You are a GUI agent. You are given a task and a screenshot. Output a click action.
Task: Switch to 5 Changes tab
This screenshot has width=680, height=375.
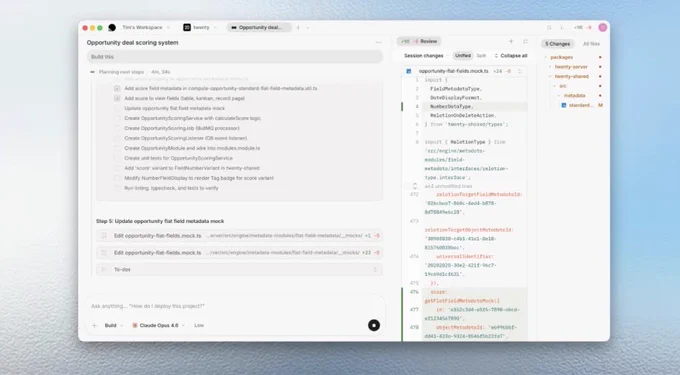pyautogui.click(x=557, y=44)
